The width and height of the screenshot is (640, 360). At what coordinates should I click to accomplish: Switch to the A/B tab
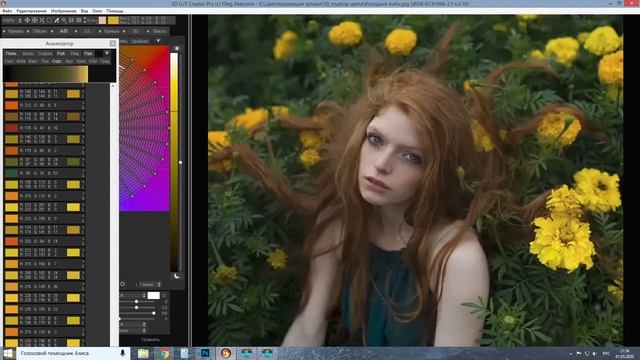click(64, 31)
